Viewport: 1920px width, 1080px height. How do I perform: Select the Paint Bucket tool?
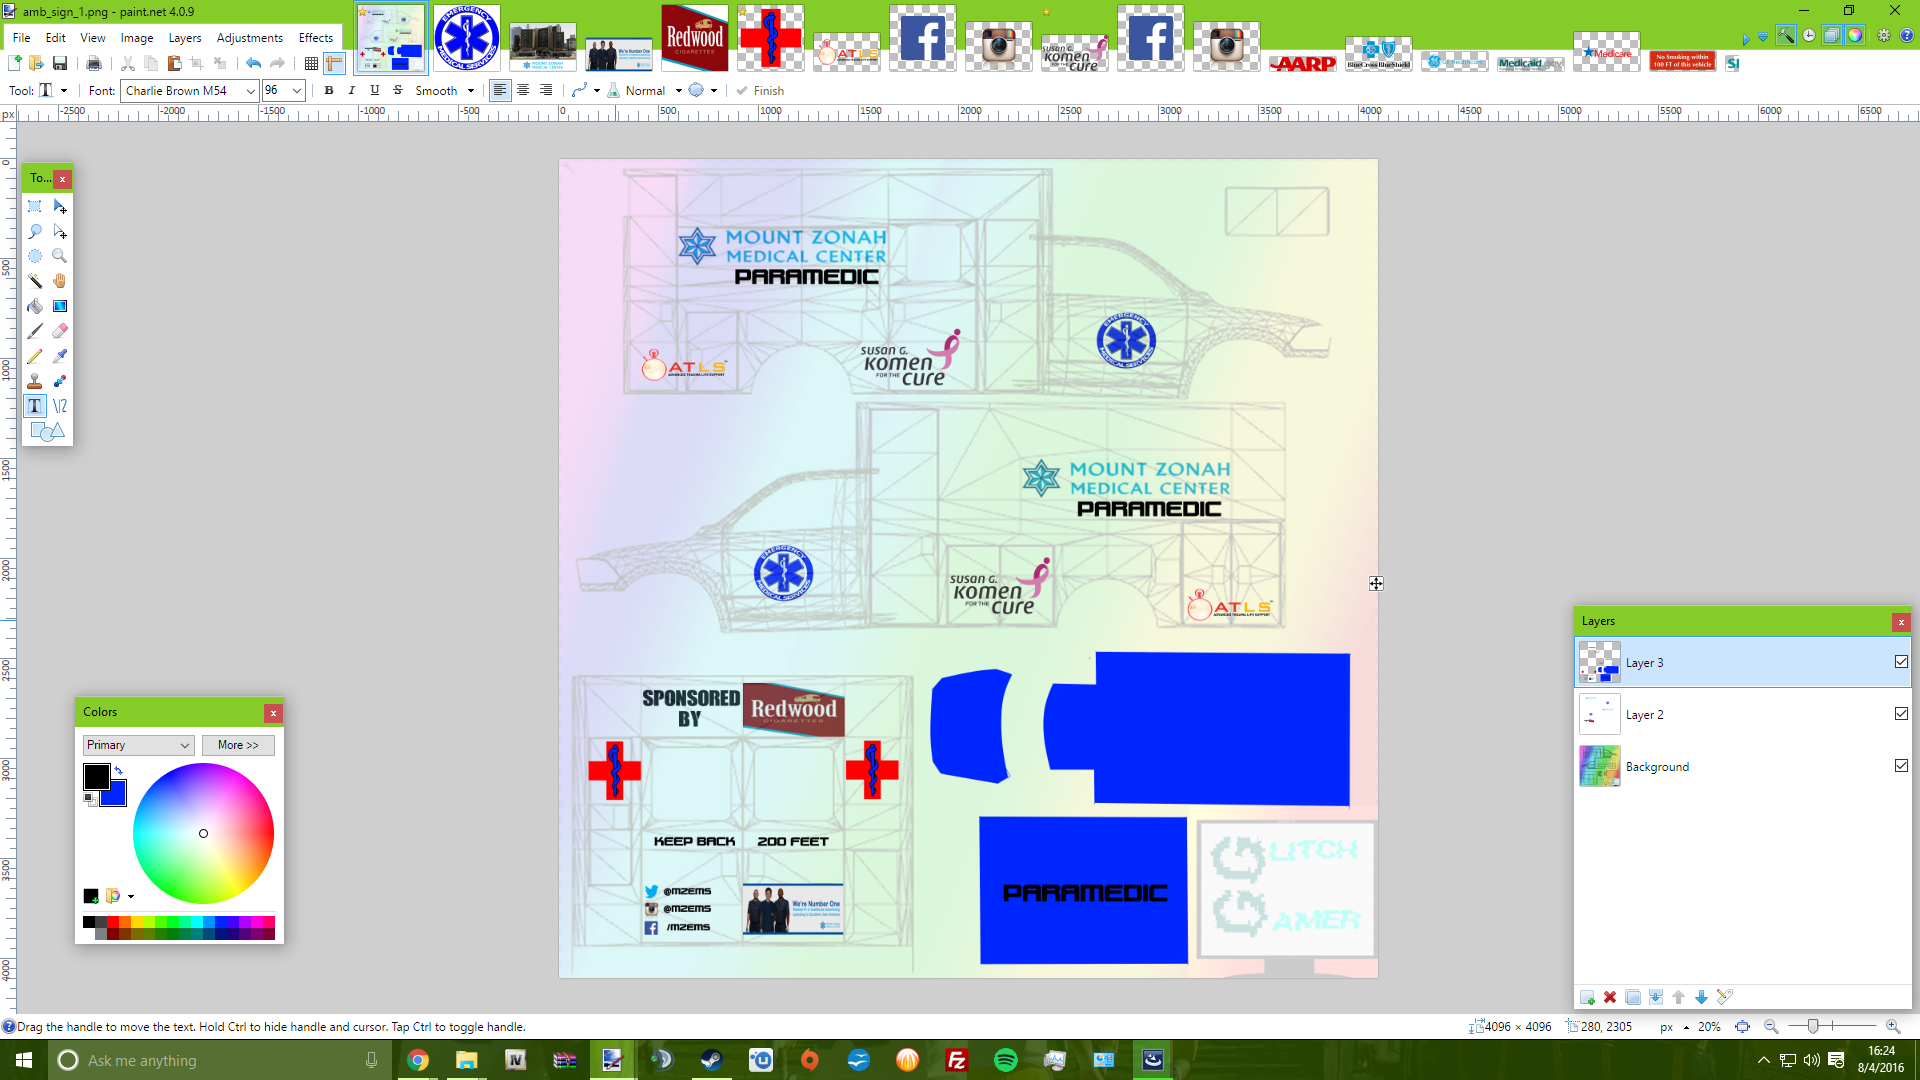click(35, 306)
